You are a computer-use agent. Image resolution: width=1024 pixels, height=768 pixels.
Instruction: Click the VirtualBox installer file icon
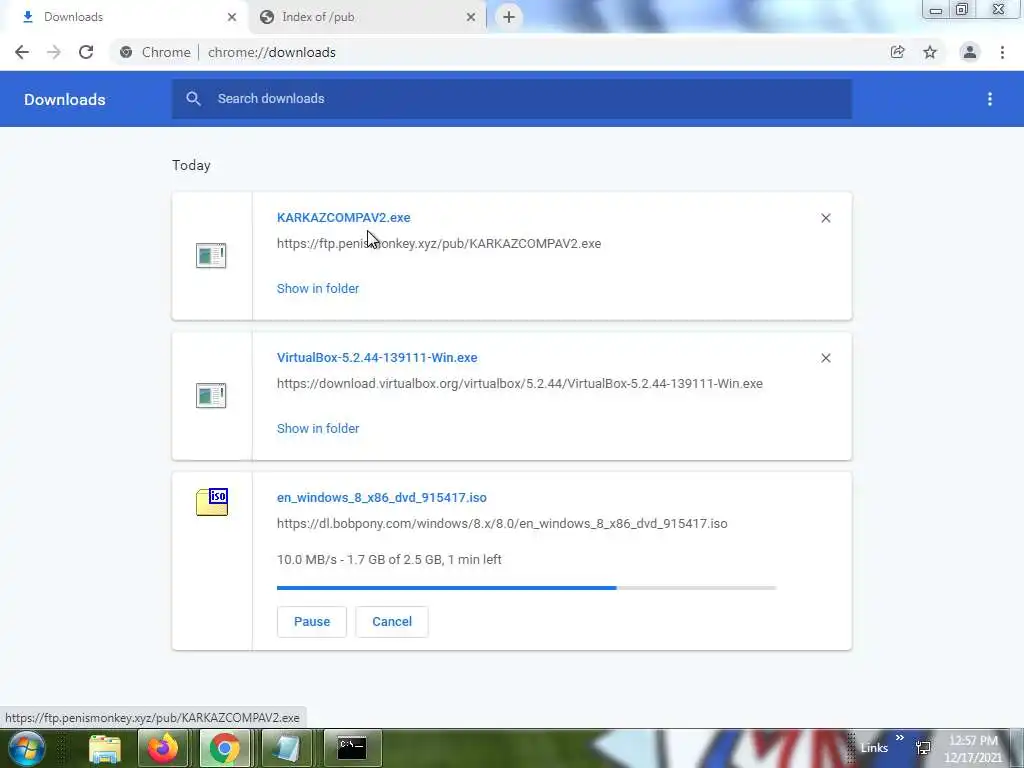[211, 395]
